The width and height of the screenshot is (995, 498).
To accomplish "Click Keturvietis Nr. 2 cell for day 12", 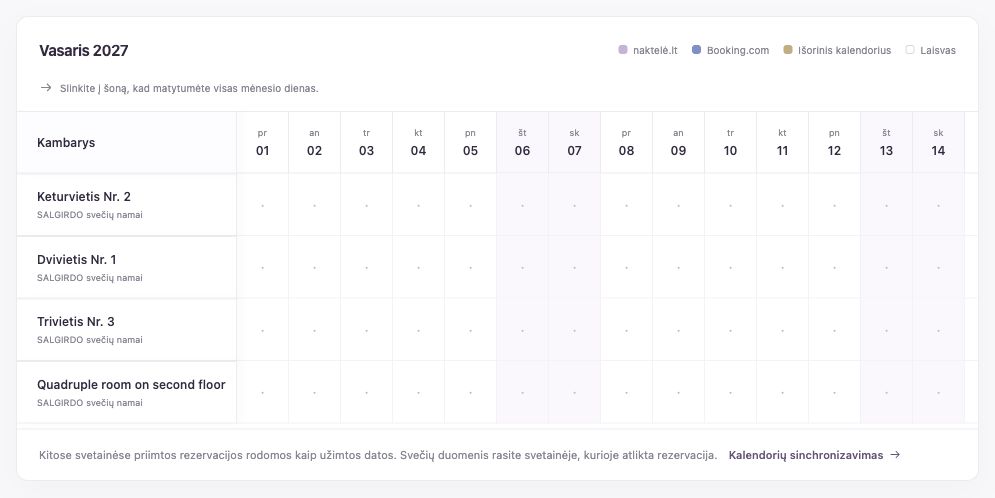I will click(x=835, y=205).
